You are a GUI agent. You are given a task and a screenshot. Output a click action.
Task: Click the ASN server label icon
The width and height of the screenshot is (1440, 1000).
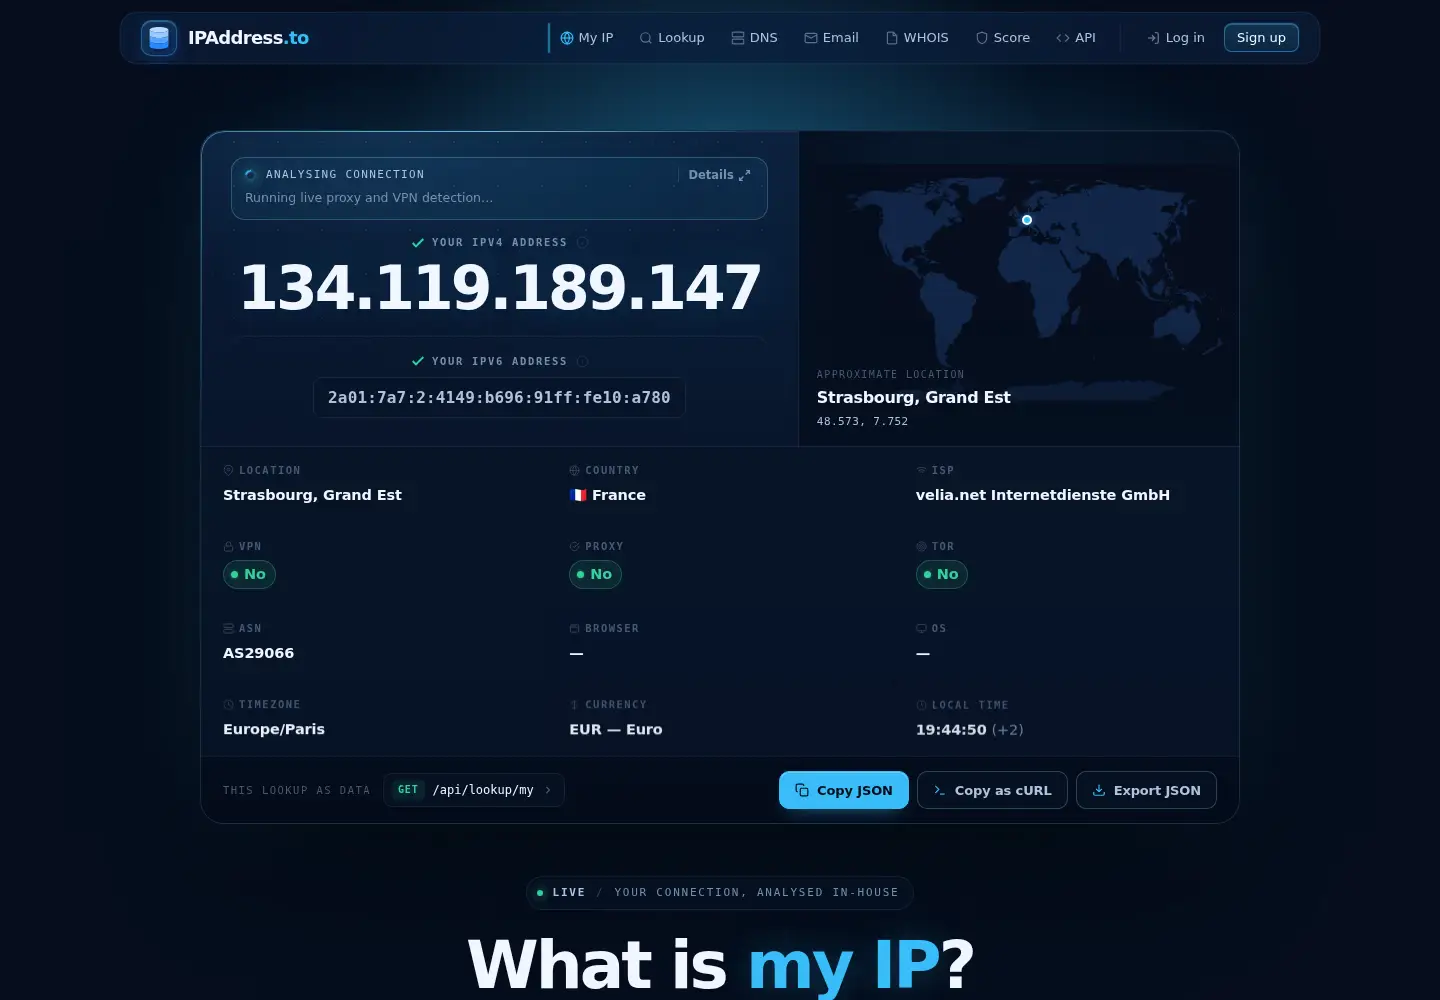[228, 628]
